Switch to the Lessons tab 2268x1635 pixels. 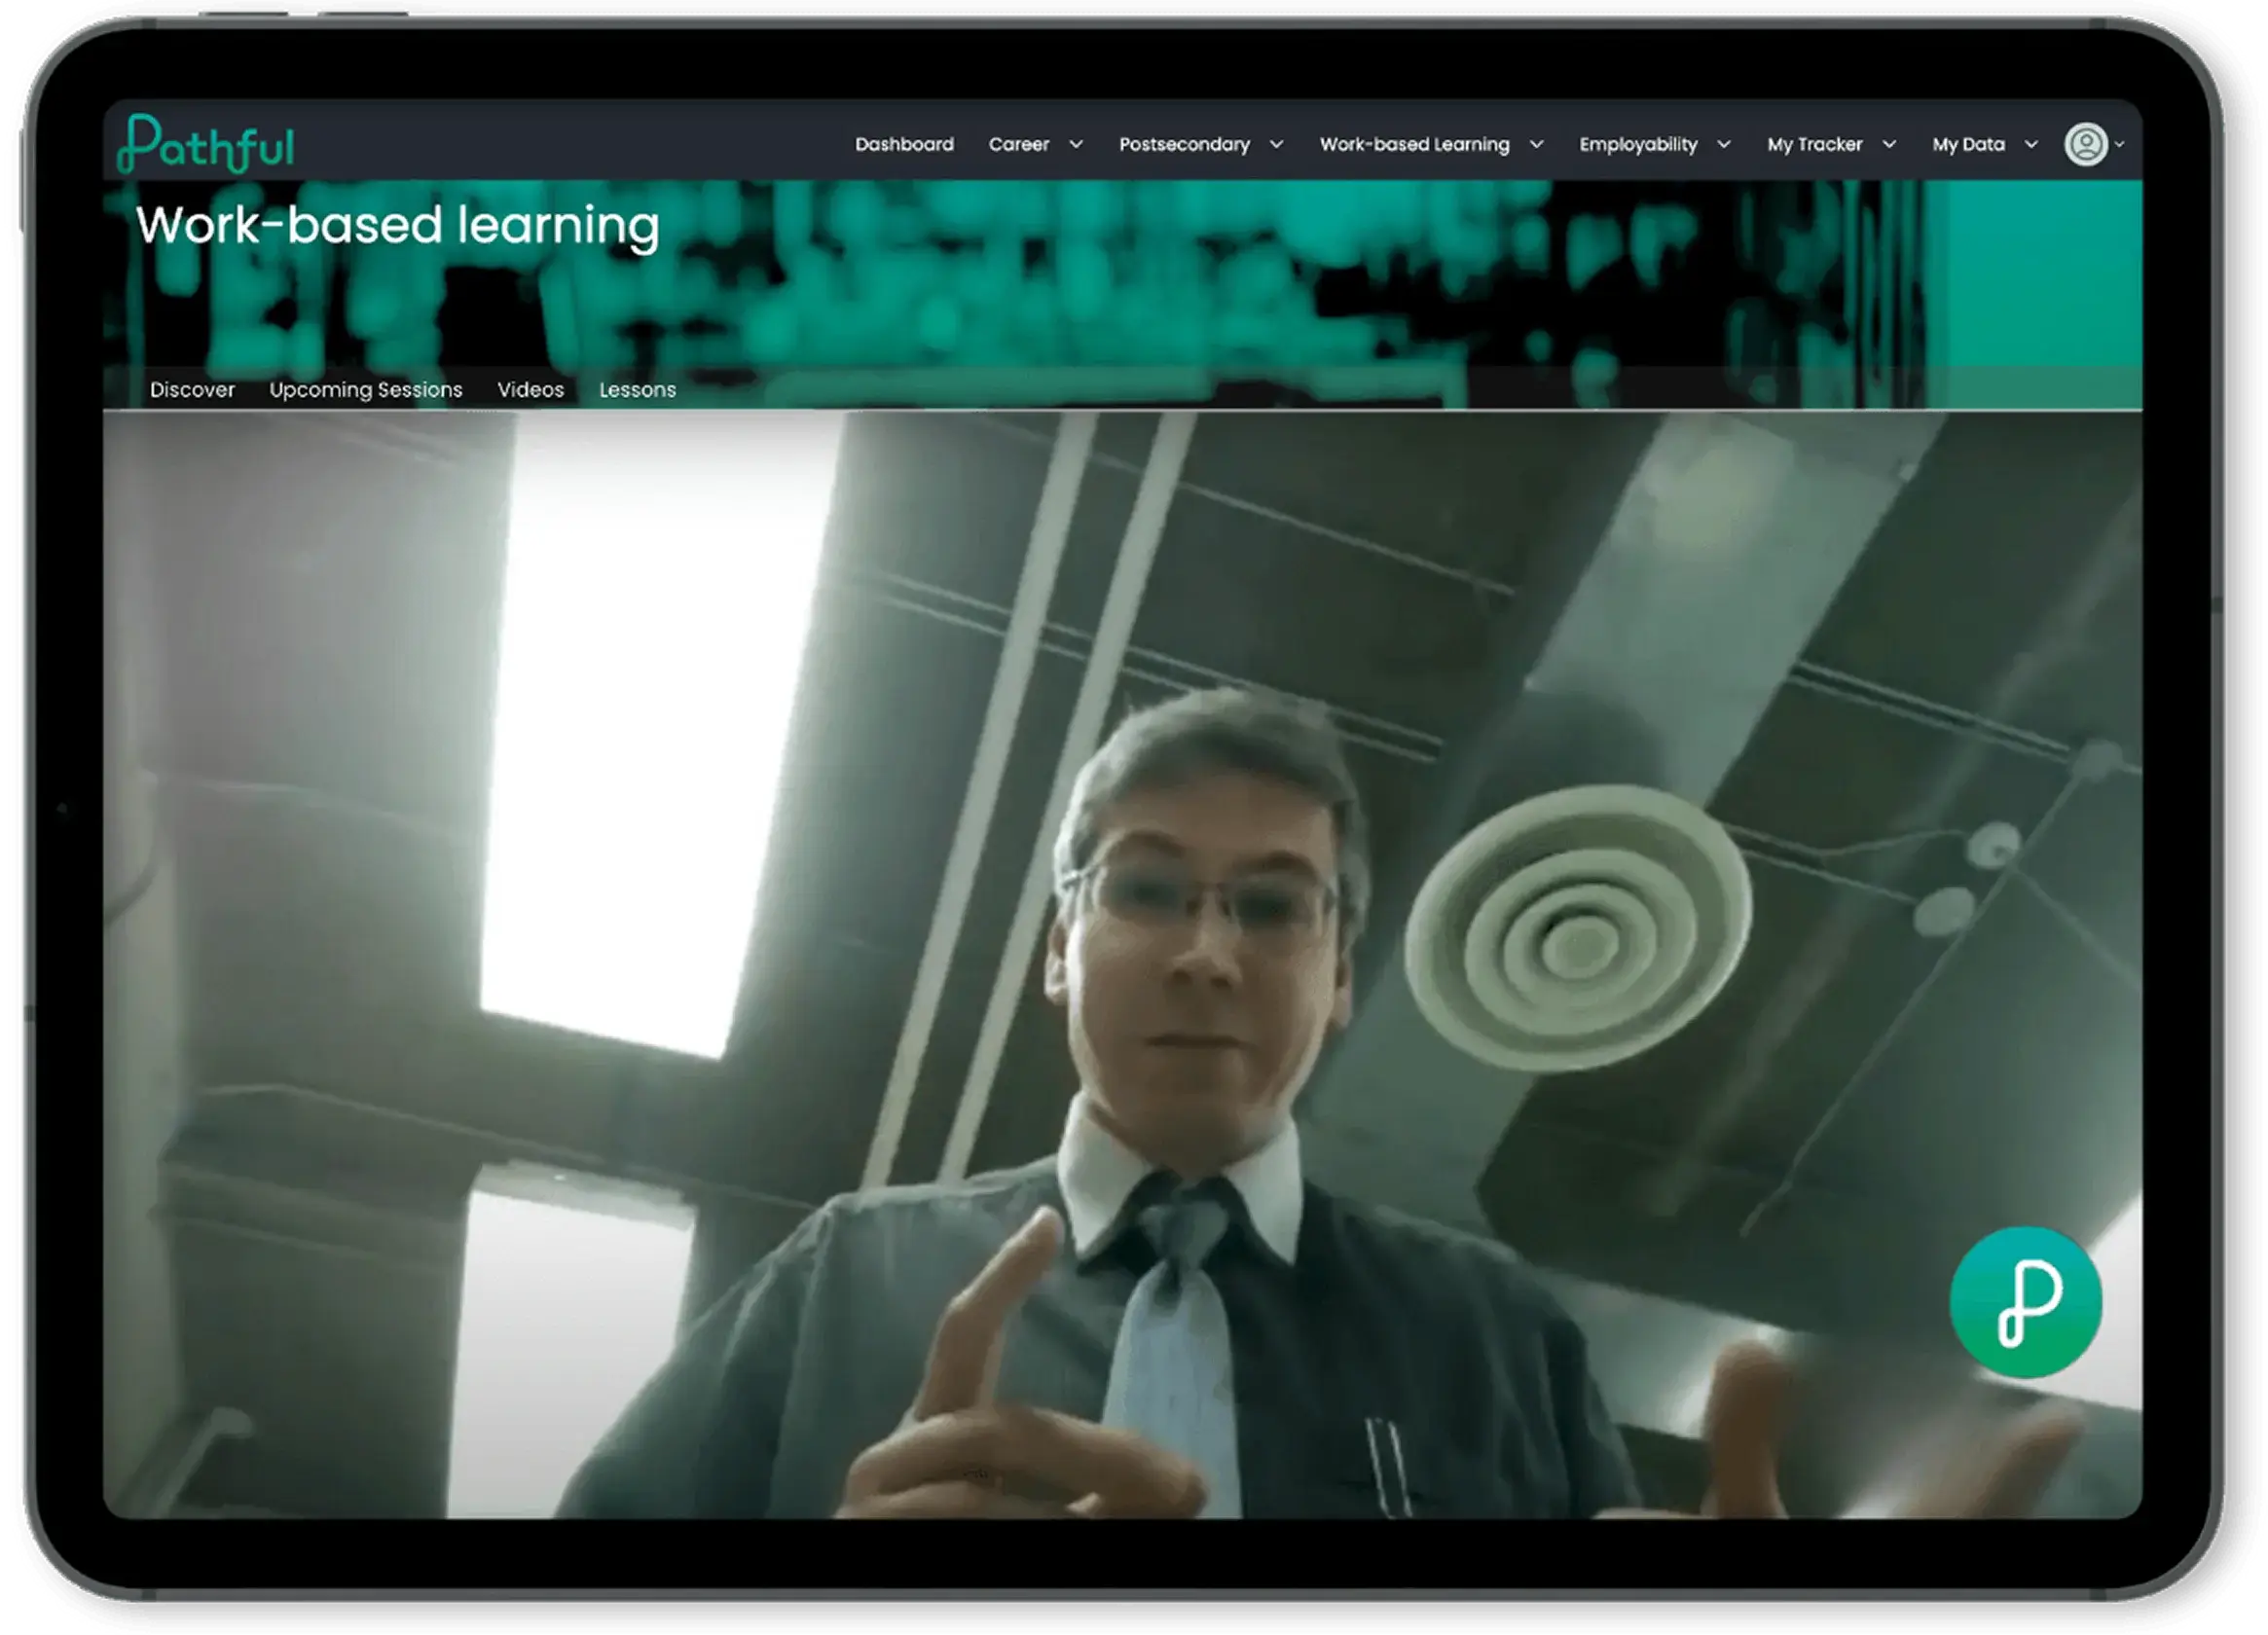[x=637, y=389]
